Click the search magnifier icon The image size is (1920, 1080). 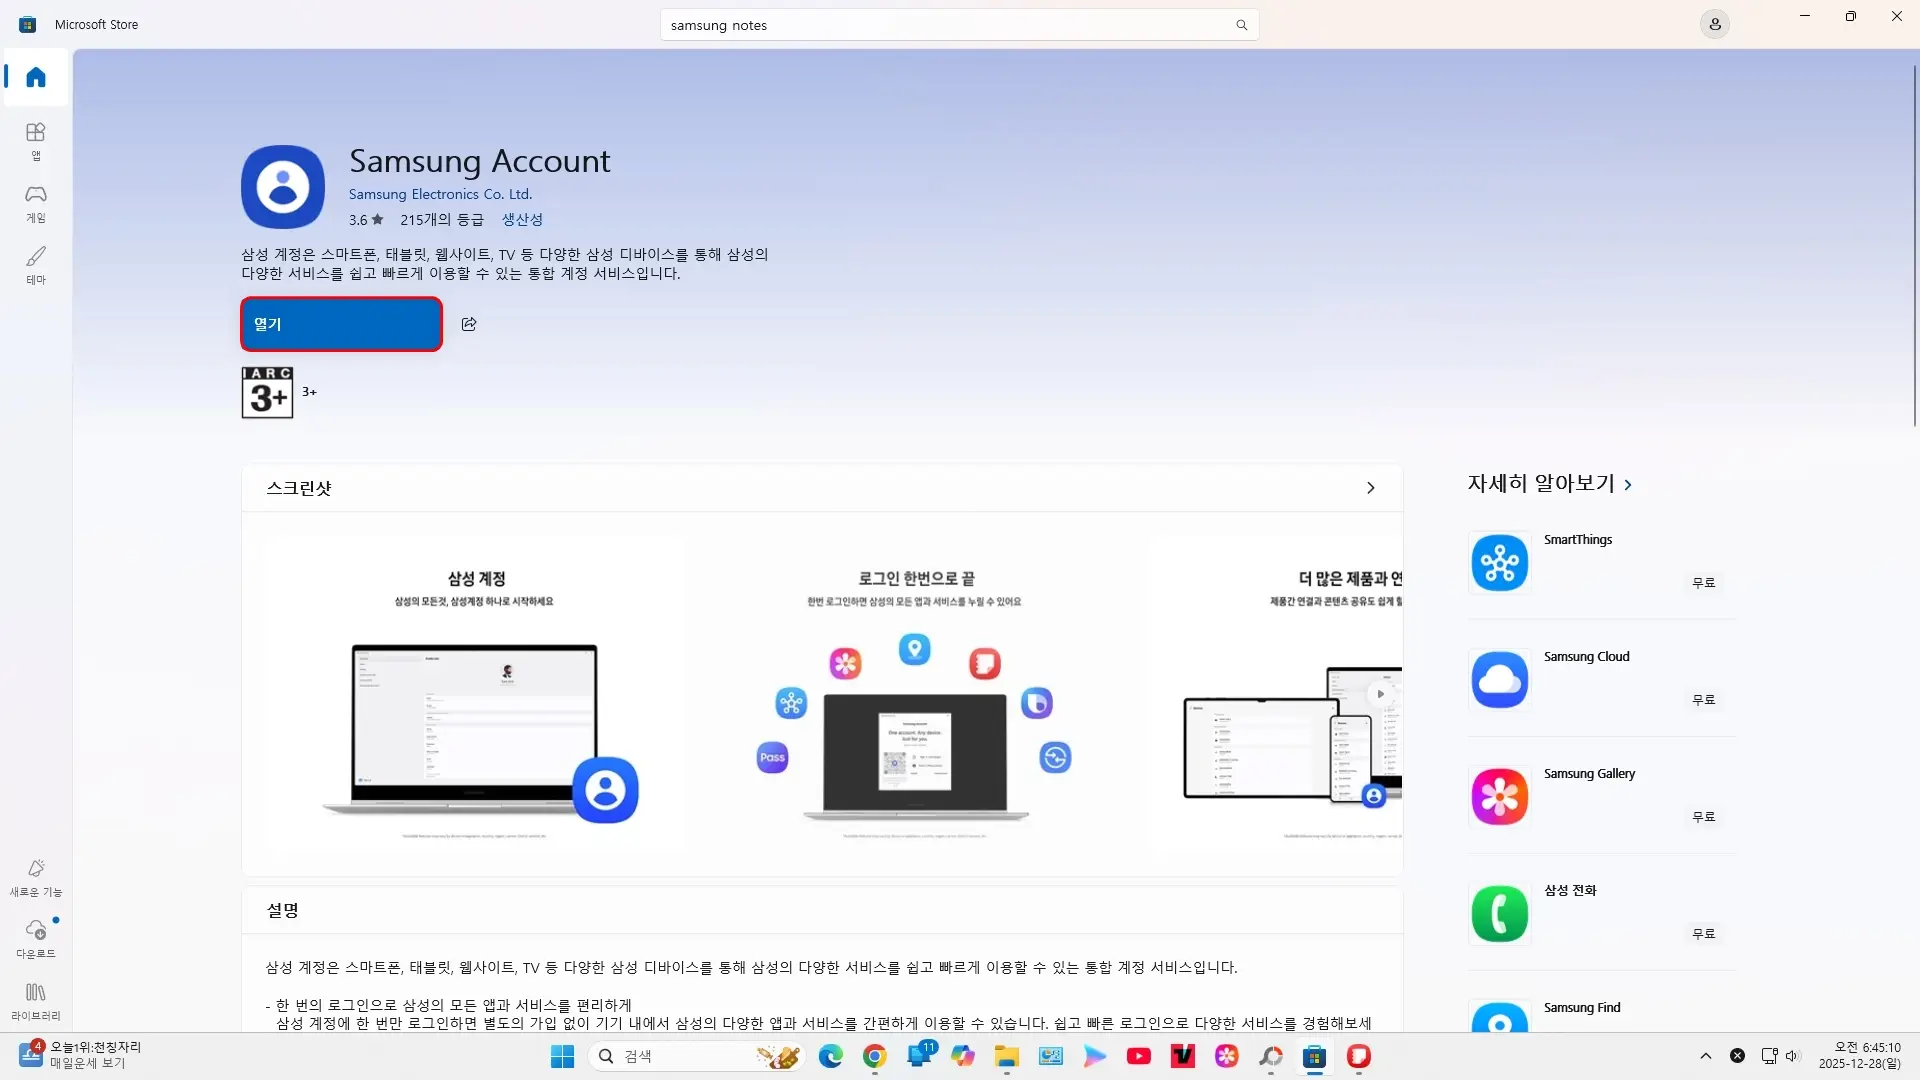pyautogui.click(x=1241, y=25)
